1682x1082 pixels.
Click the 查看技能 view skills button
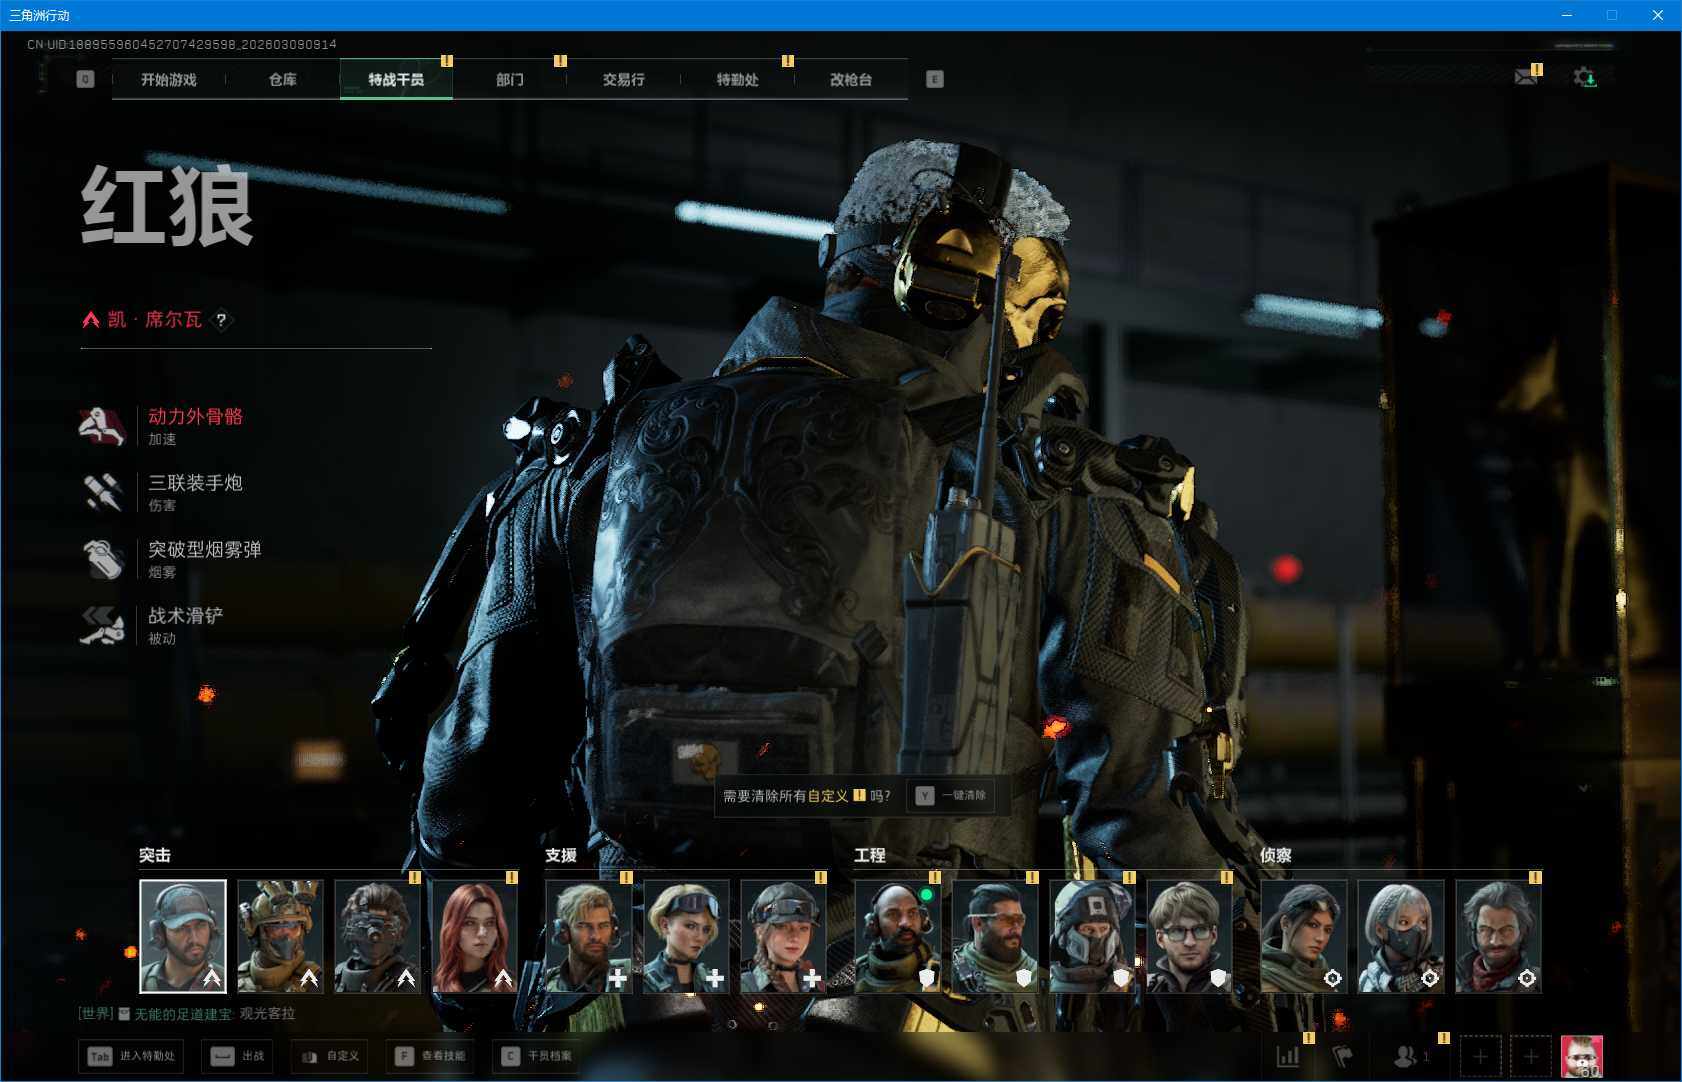click(x=431, y=1056)
